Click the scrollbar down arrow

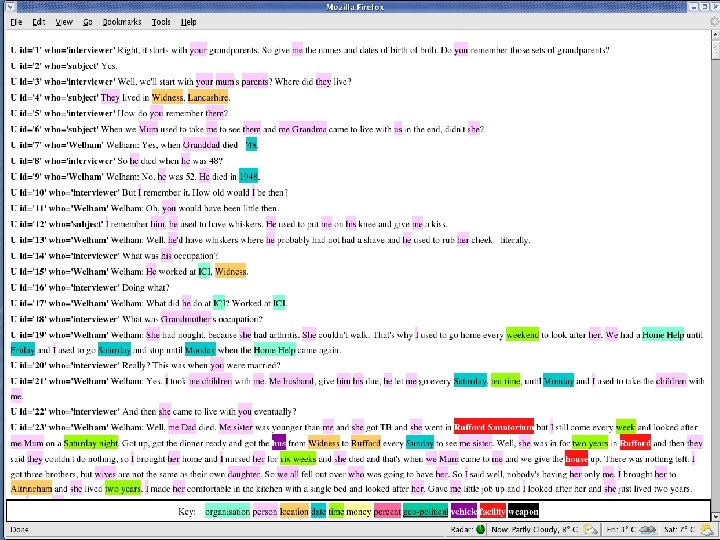[x=715, y=517]
